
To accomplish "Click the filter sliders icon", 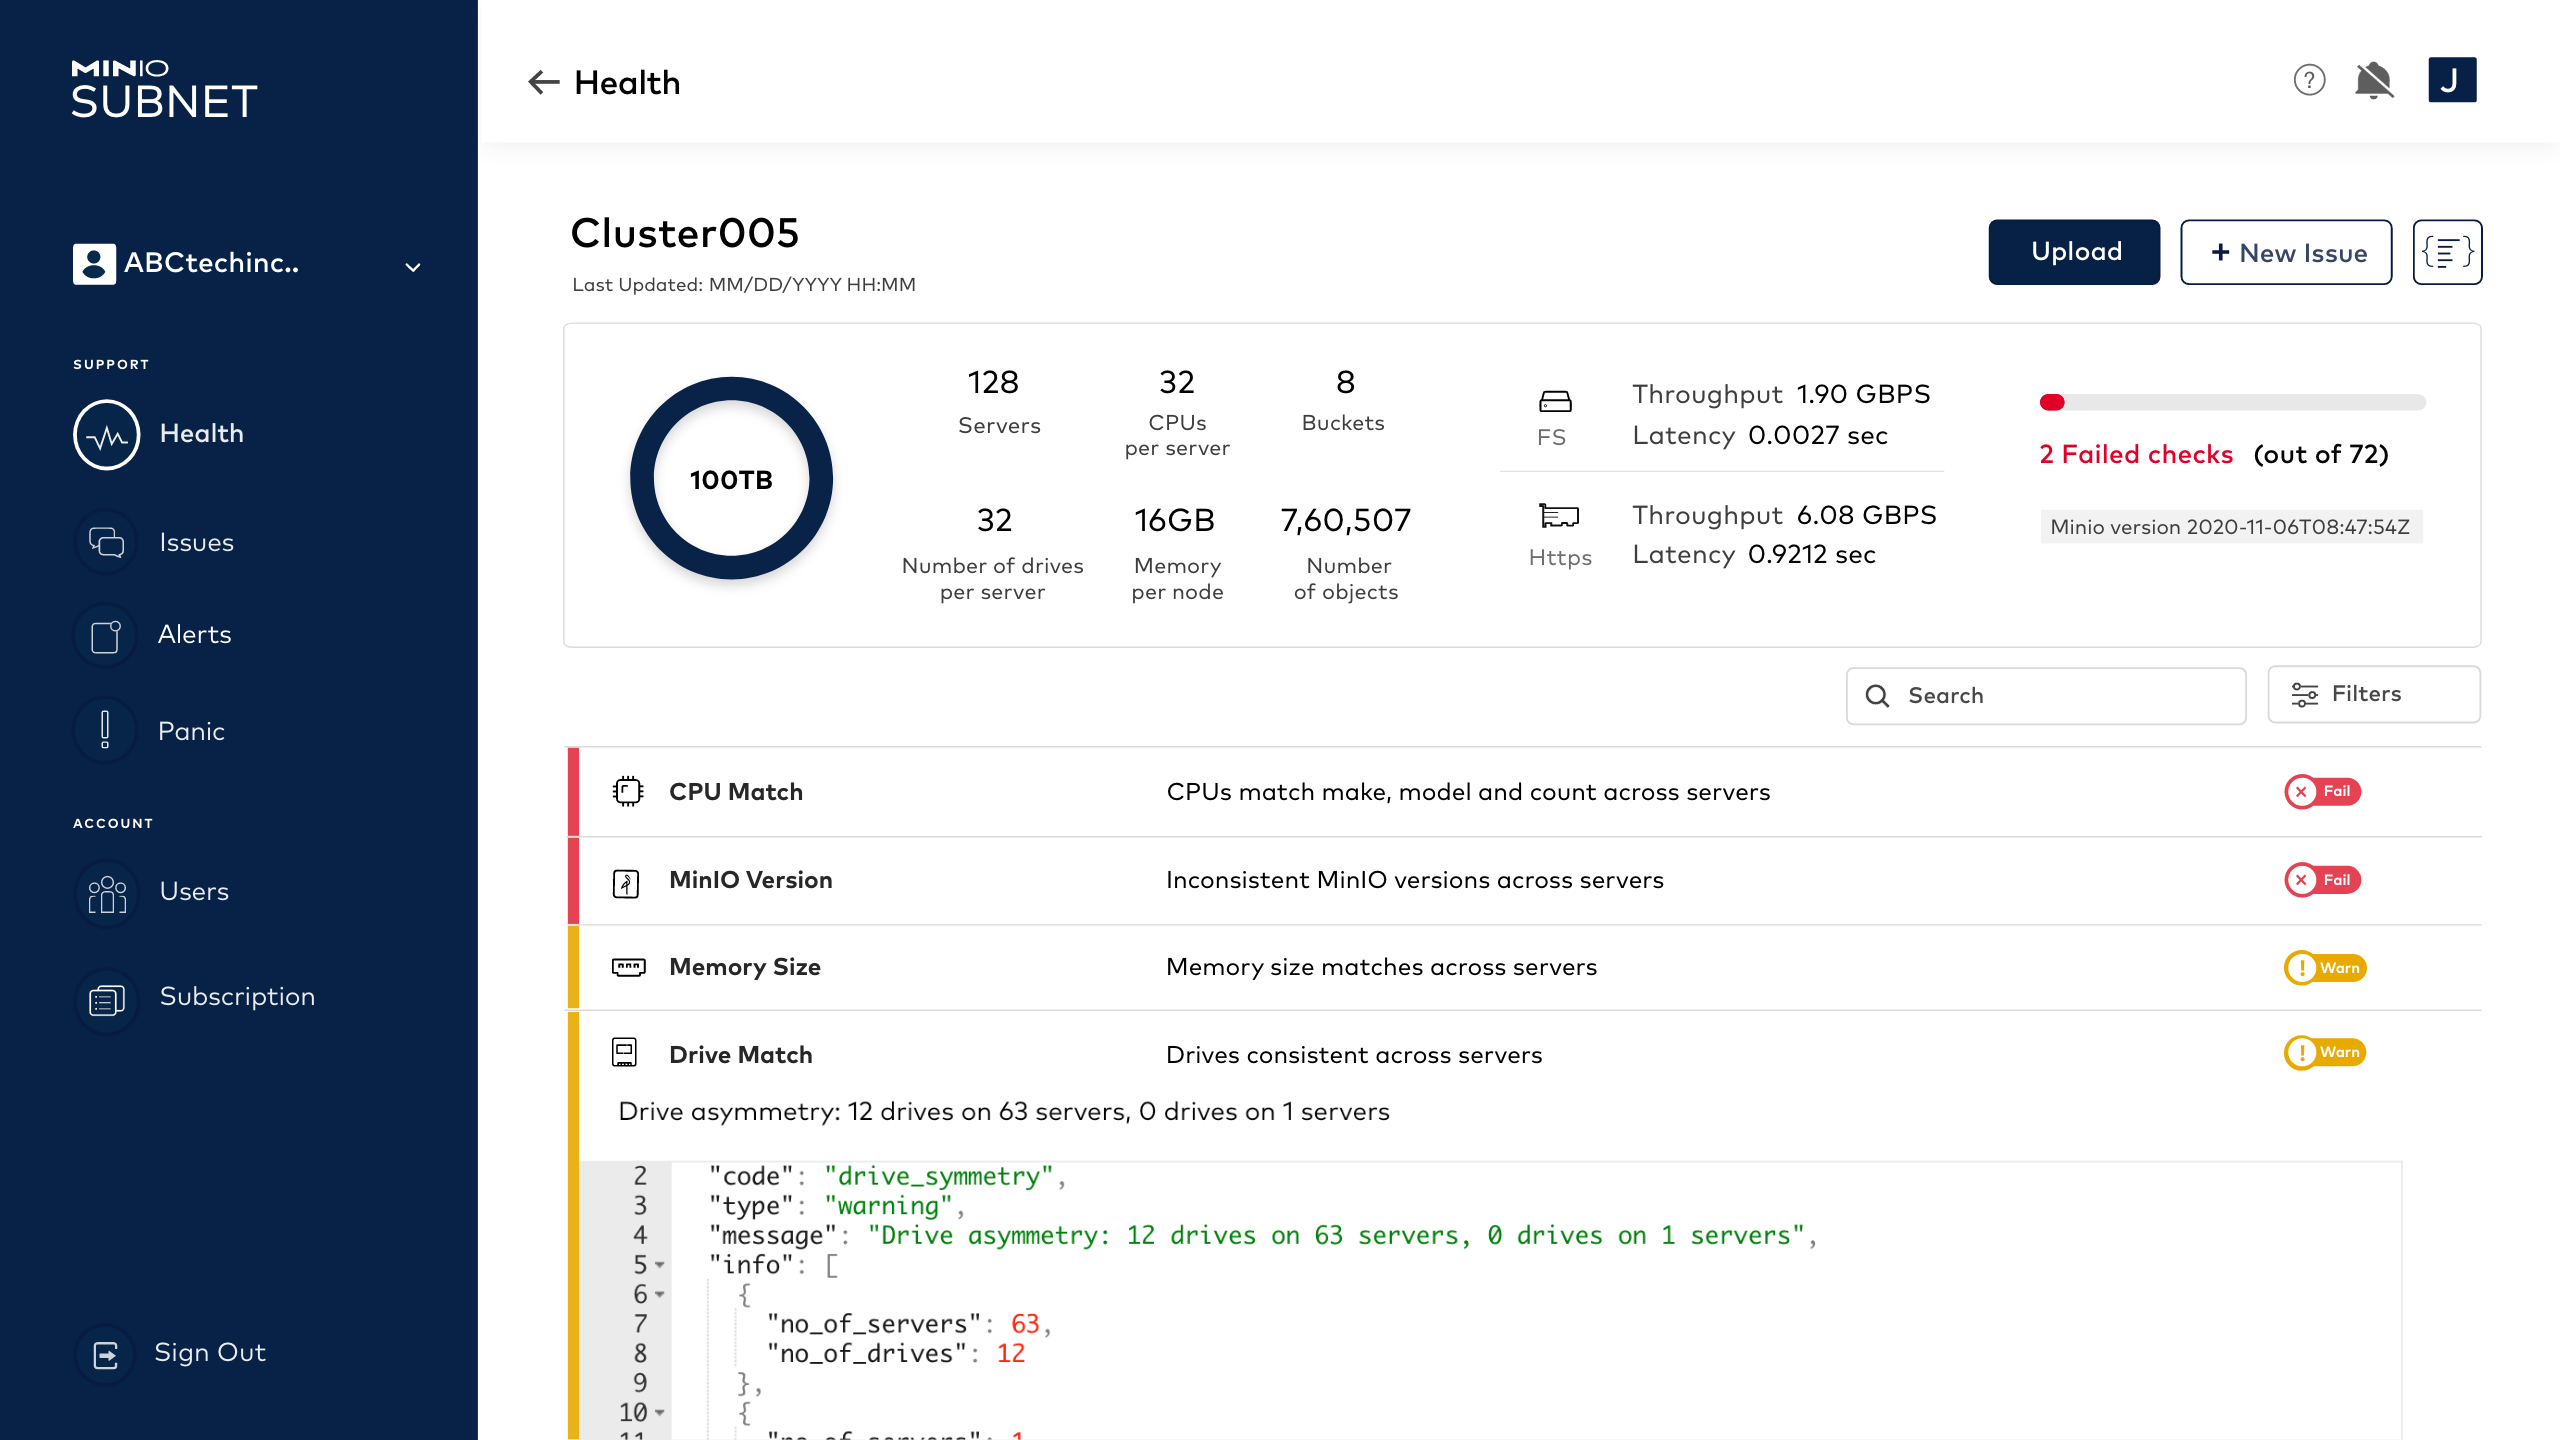I will click(2304, 694).
